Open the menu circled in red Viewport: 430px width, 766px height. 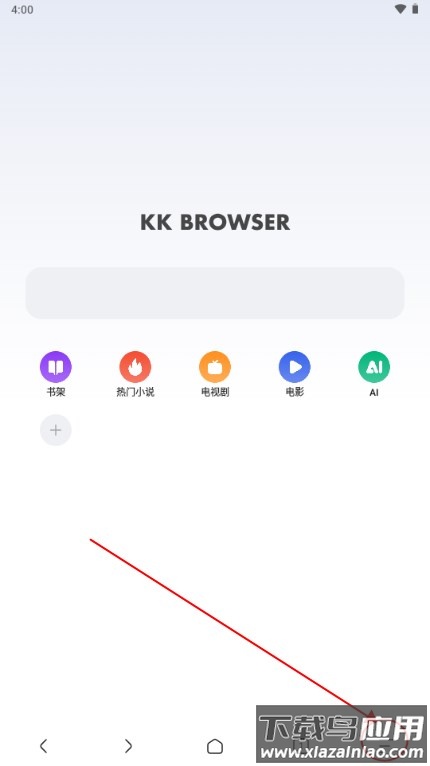(386, 742)
